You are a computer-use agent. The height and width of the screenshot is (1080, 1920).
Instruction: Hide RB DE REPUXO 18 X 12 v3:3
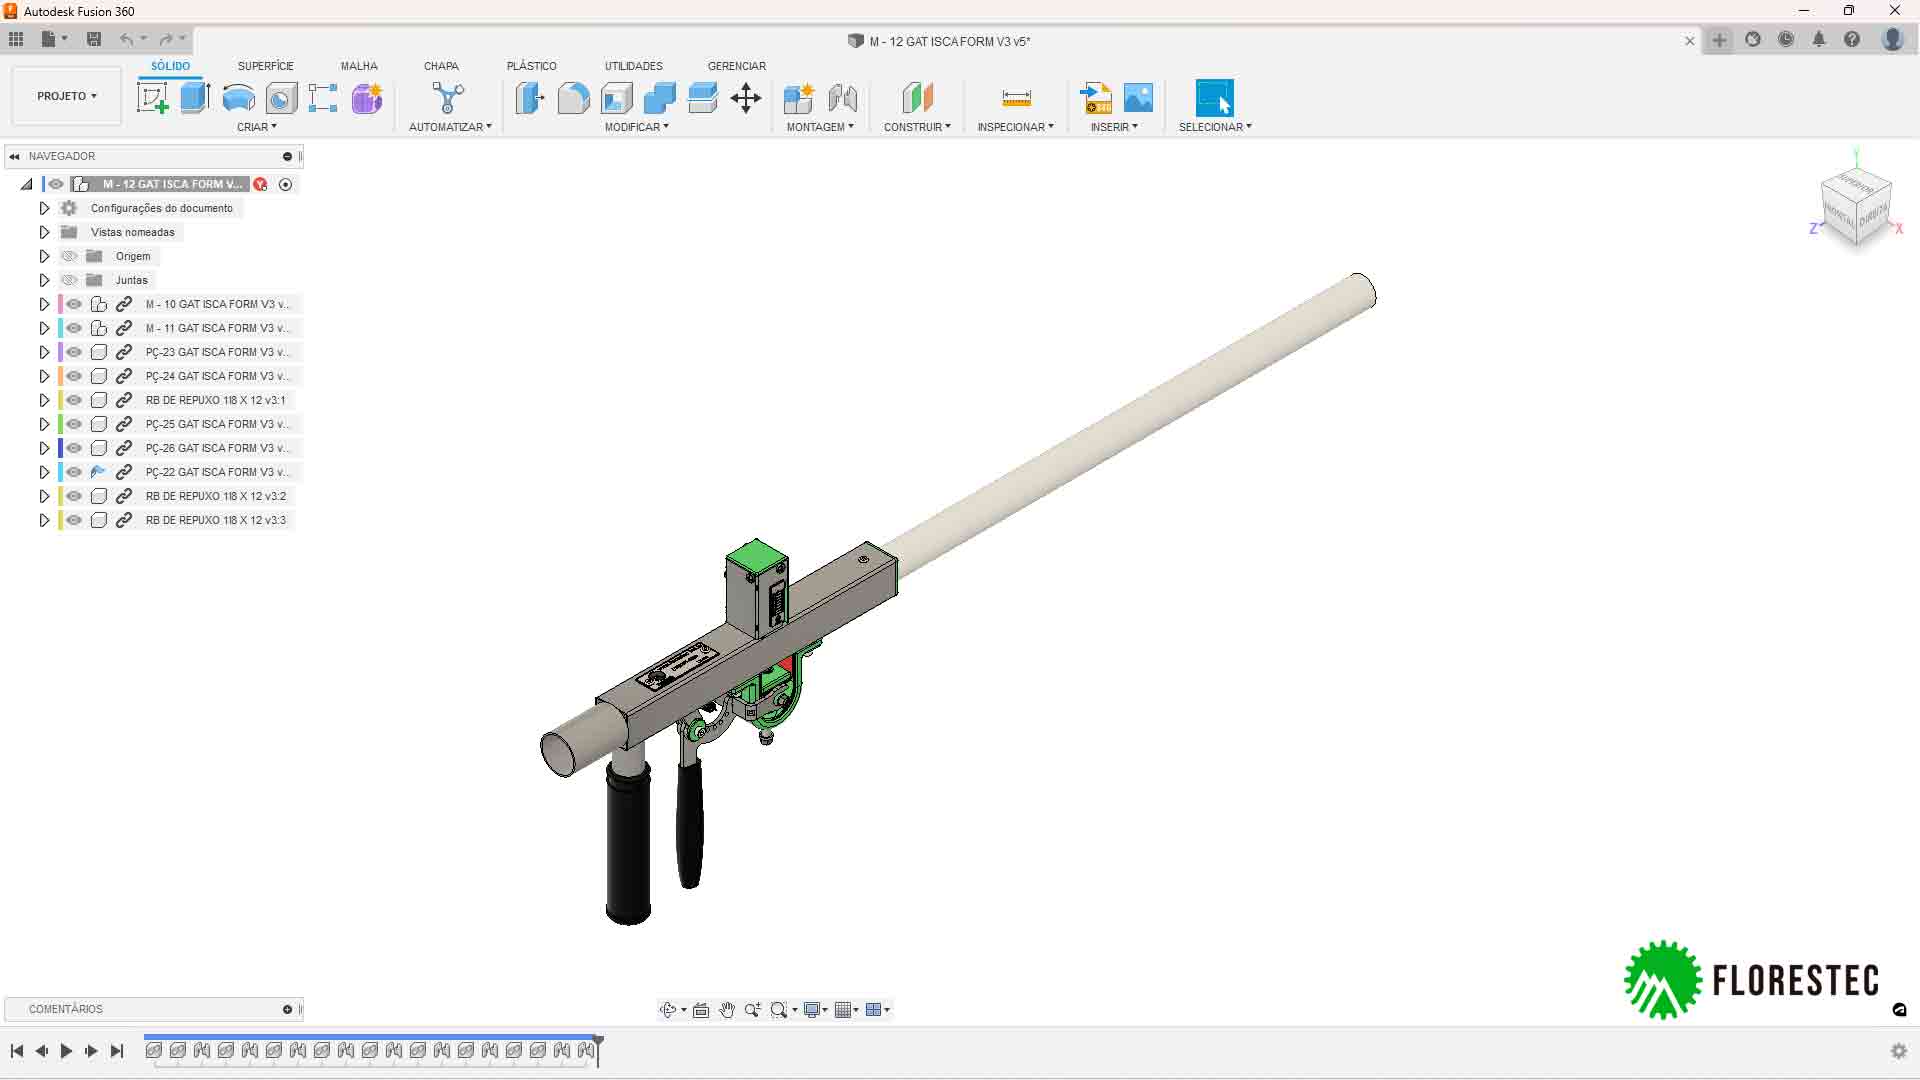tap(75, 520)
